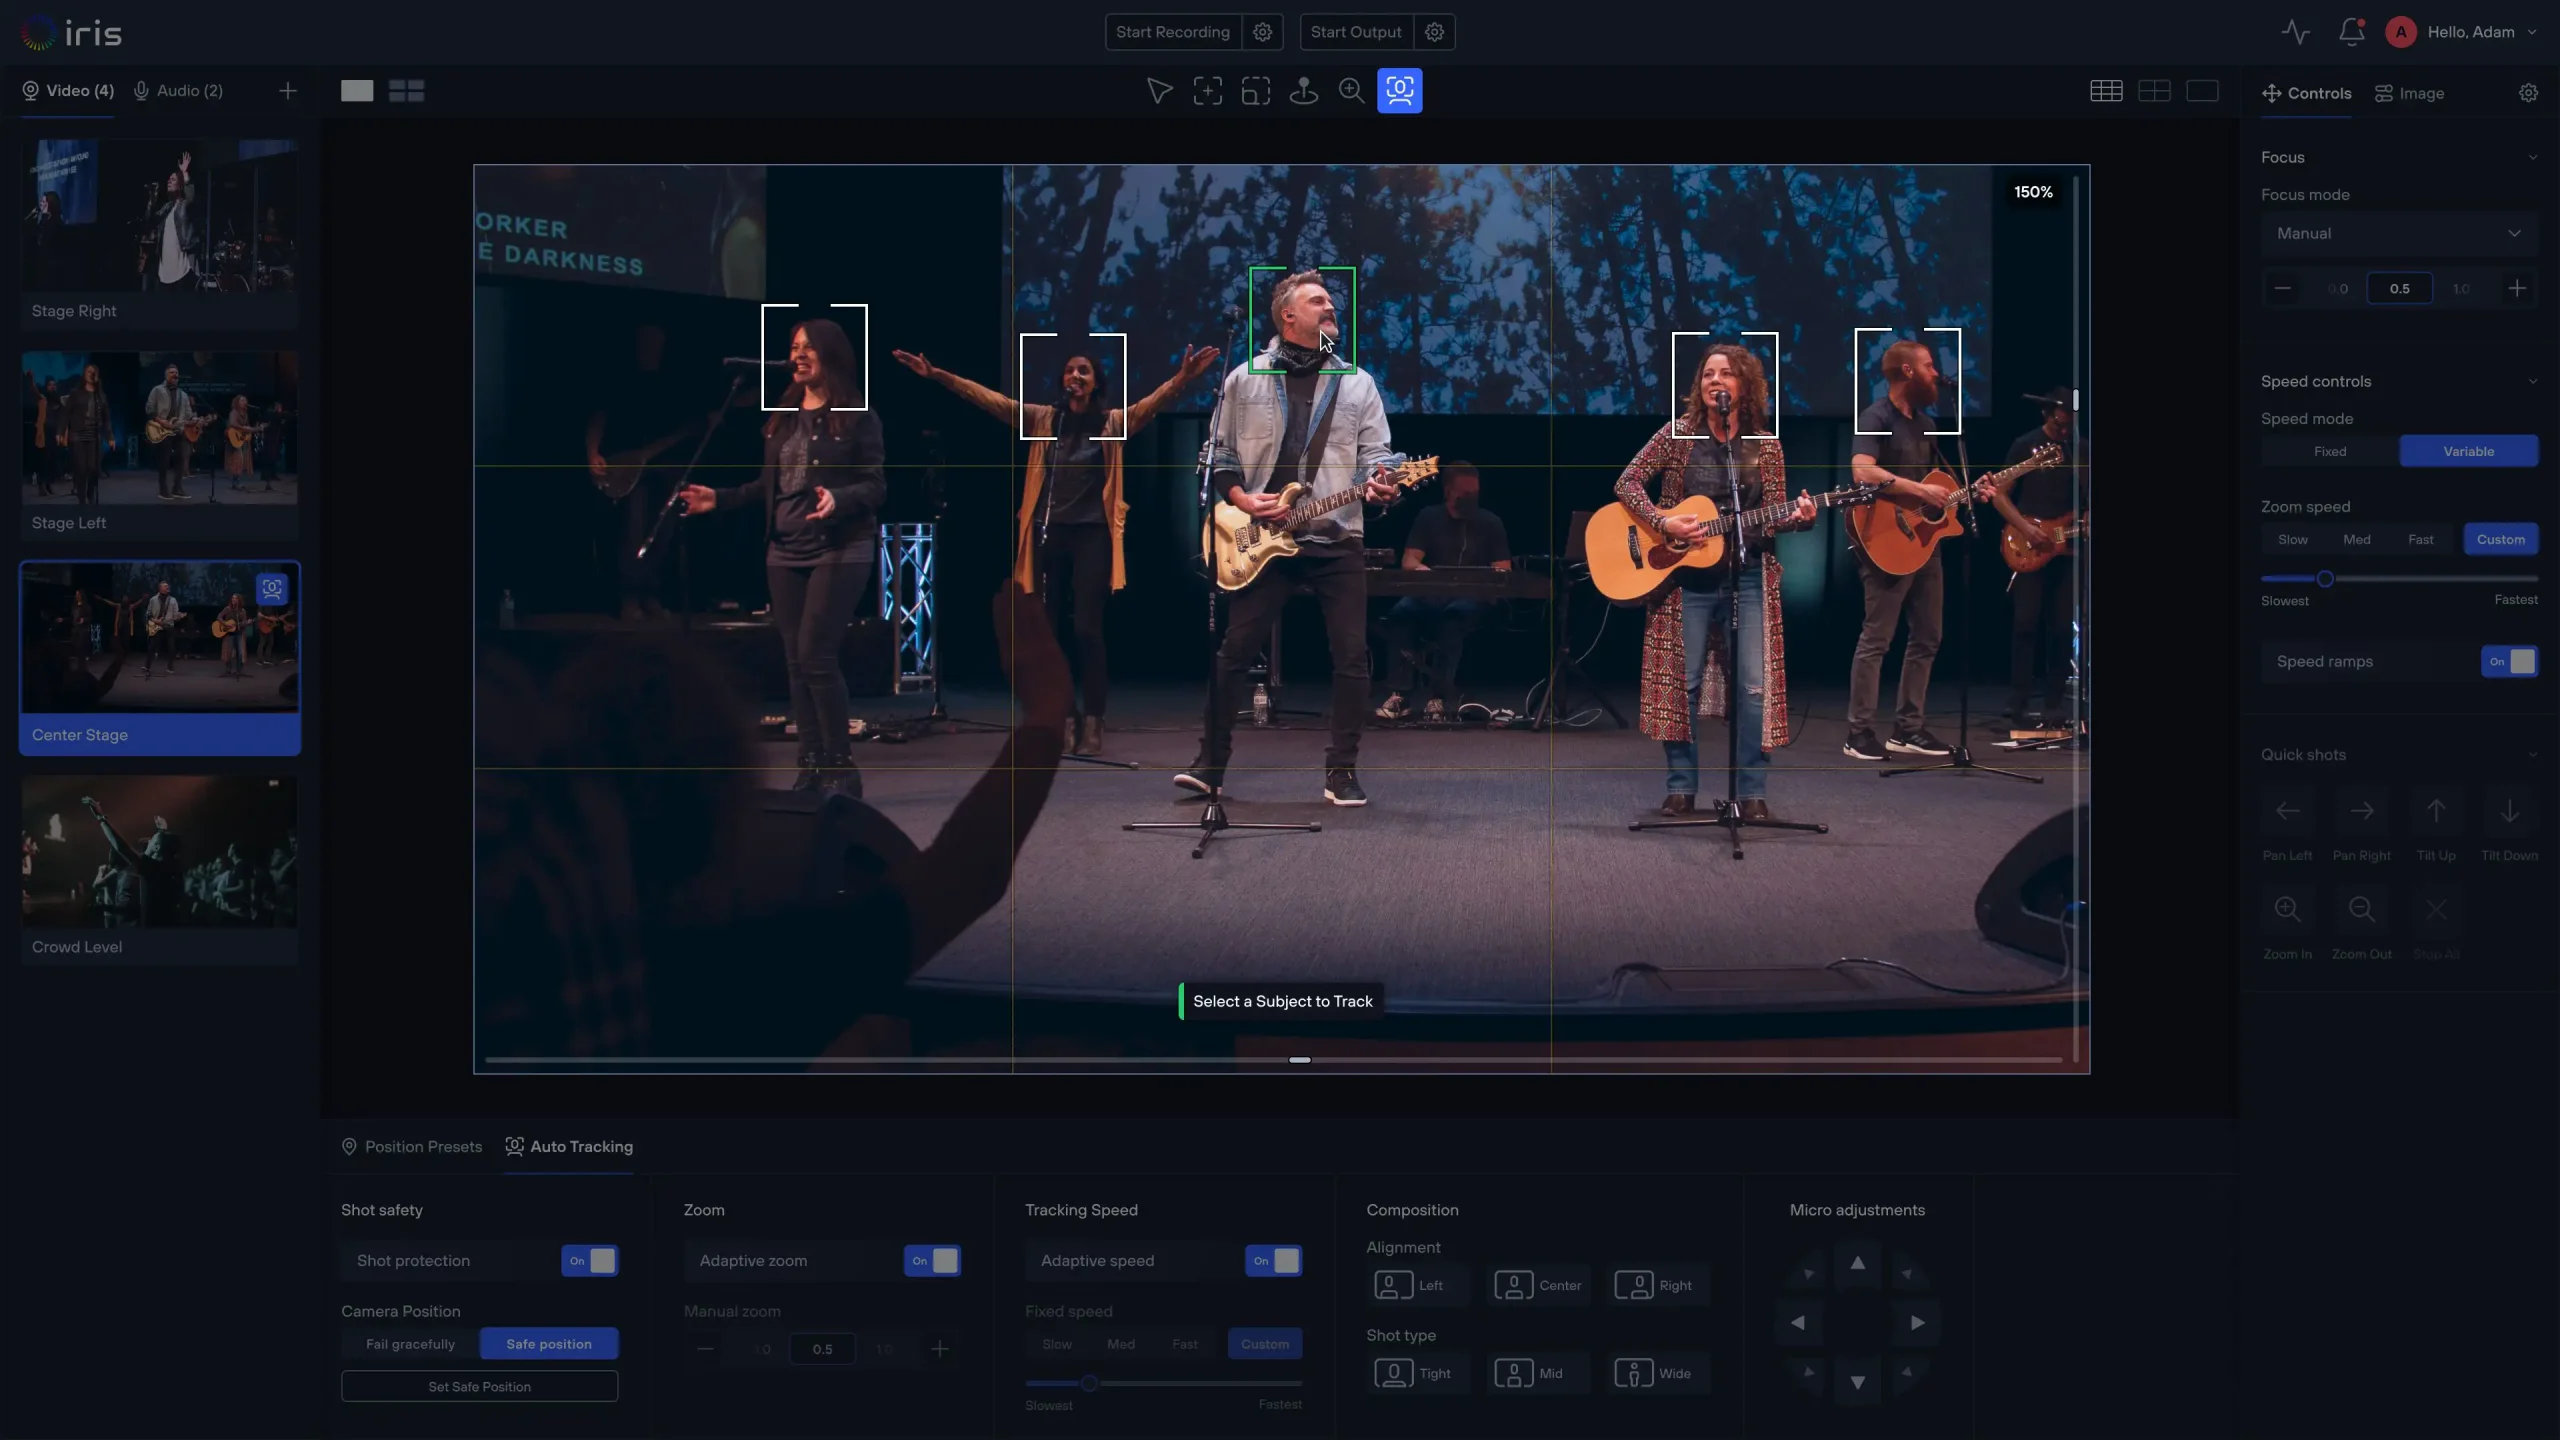
Task: Toggle Shot protection switch
Action: (x=590, y=1260)
